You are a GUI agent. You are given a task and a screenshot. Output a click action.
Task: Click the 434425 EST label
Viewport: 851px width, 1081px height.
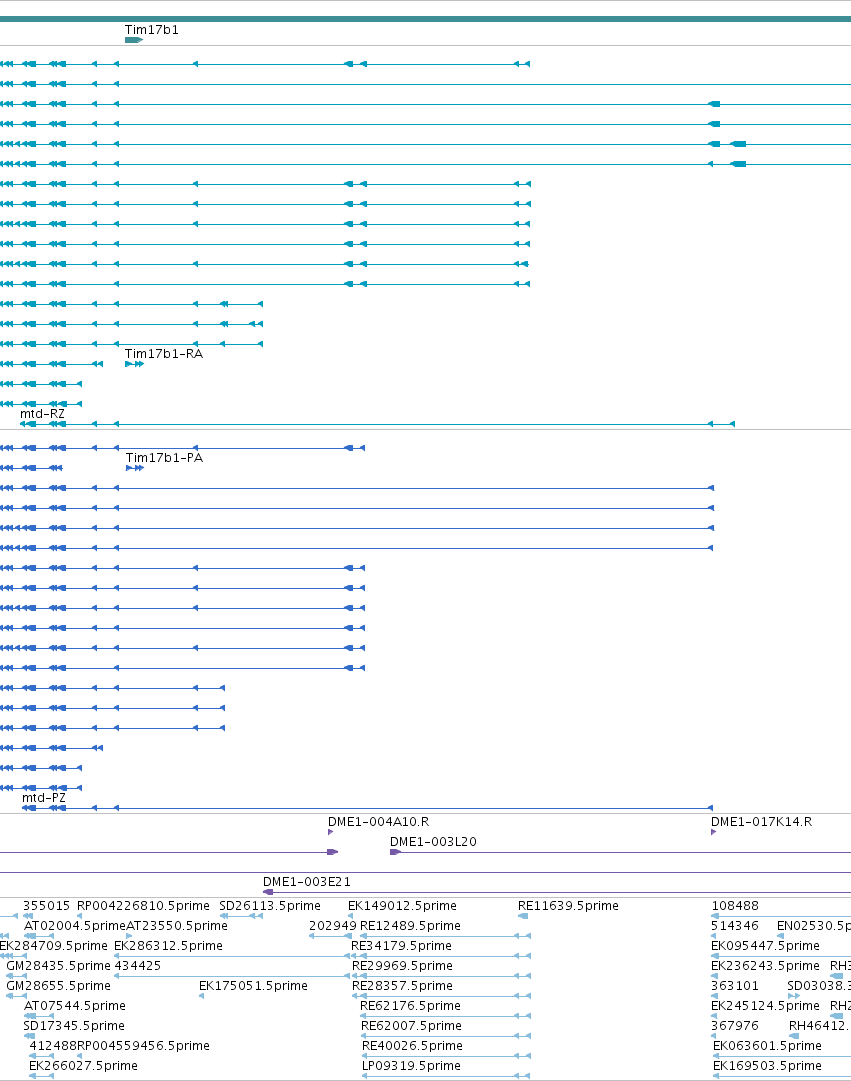point(137,966)
